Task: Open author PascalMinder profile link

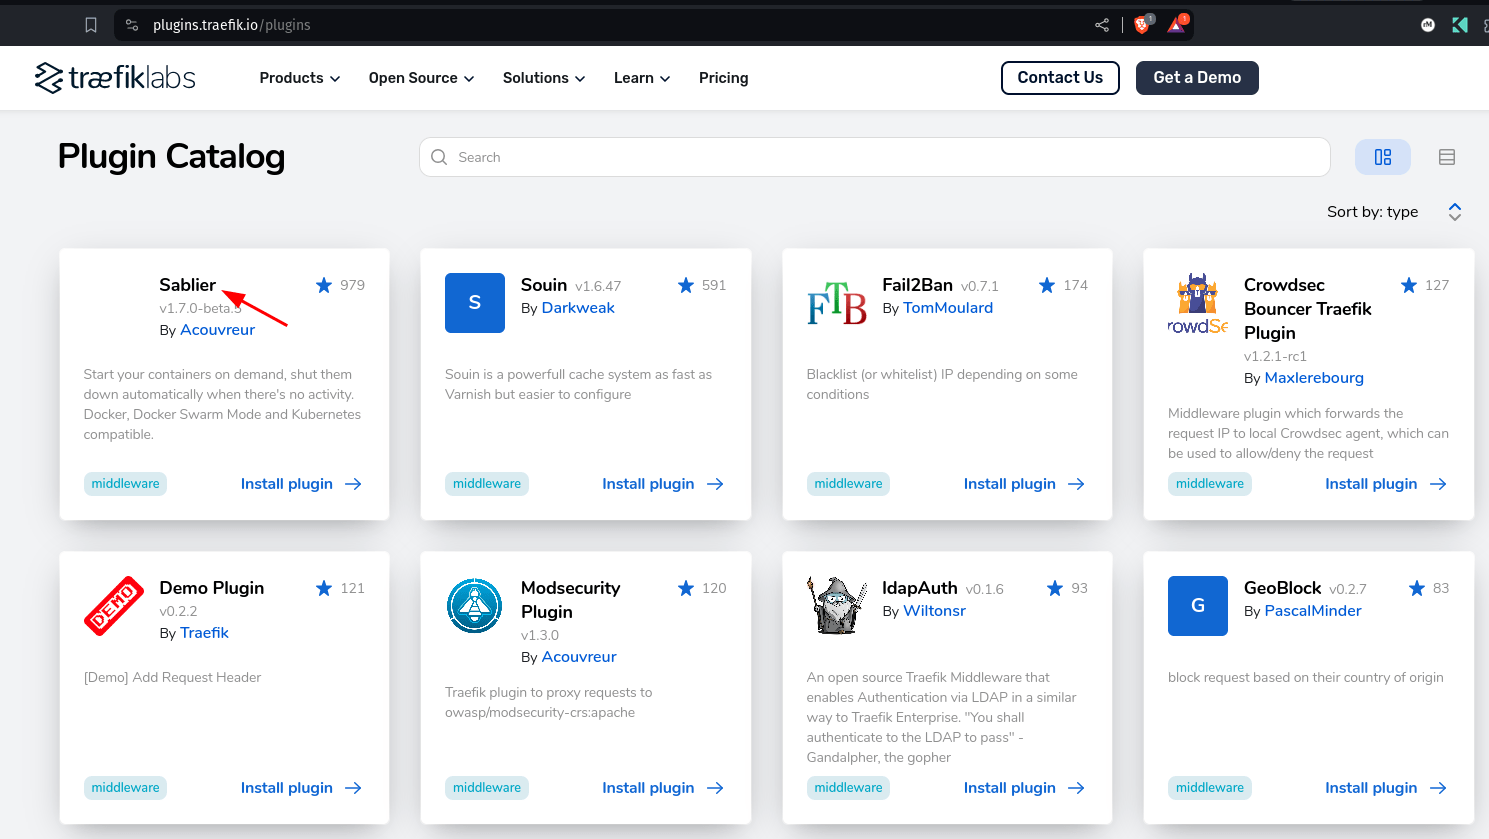Action: coord(1313,611)
